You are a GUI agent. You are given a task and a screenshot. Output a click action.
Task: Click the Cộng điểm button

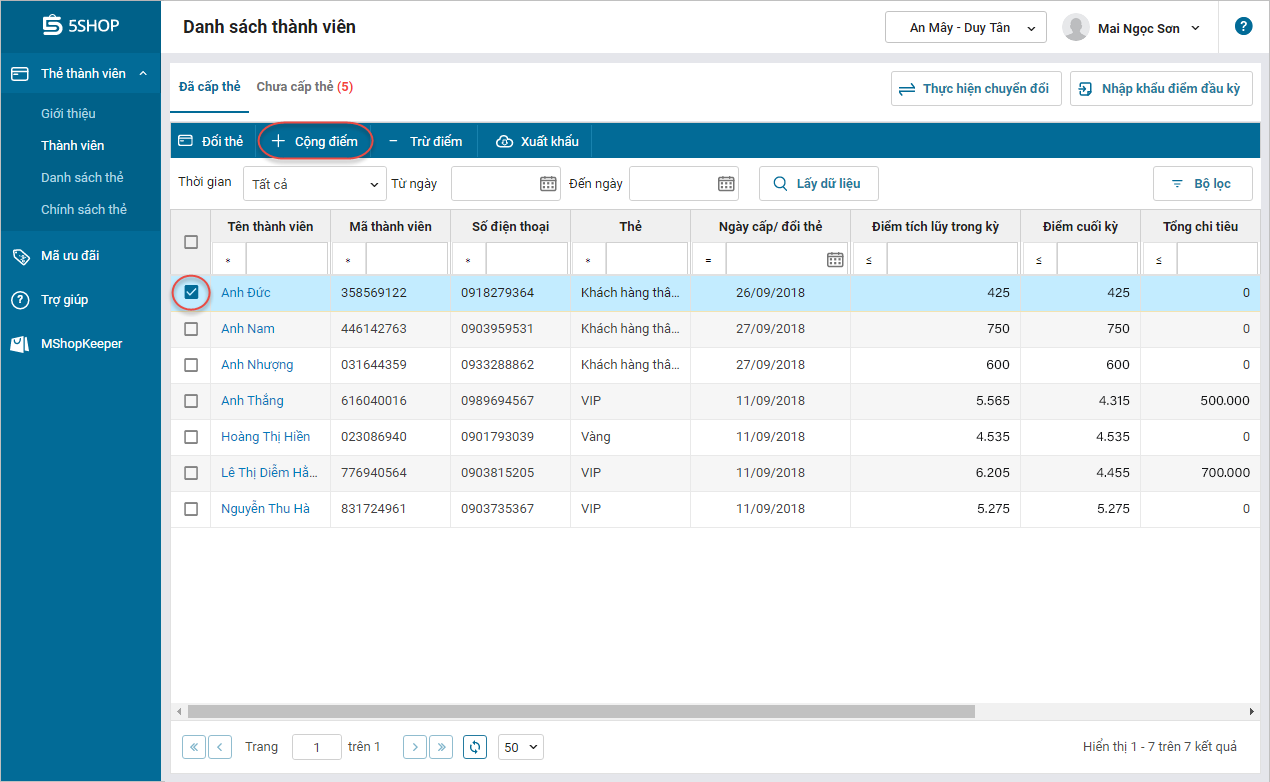(315, 142)
